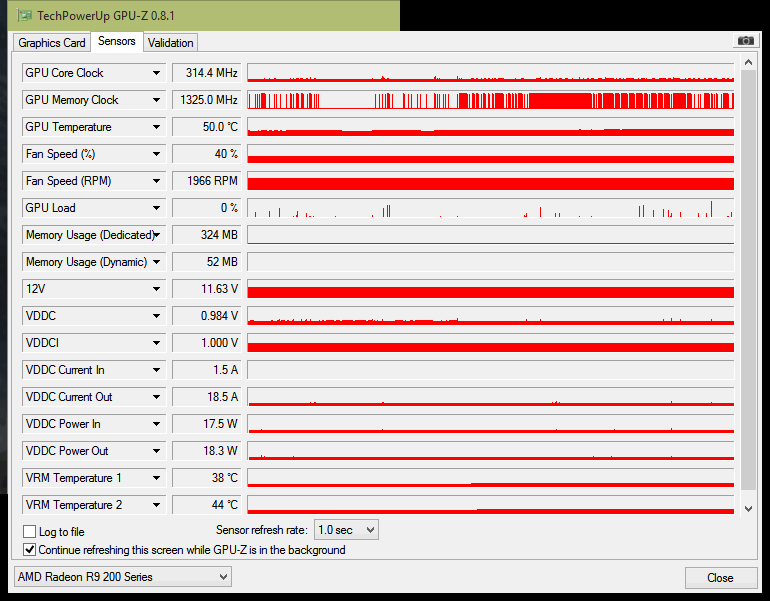Open Fan Speed (%) sensor options arrow
770x601 pixels.
(156, 154)
